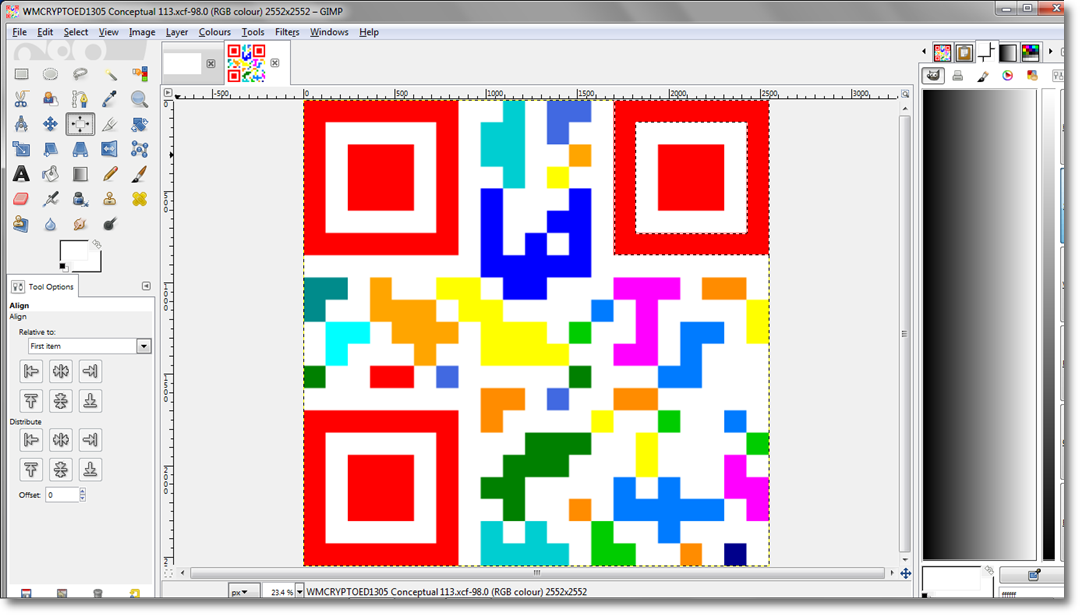1080x615 pixels.
Task: Select the Ink tool
Action: tap(80, 199)
